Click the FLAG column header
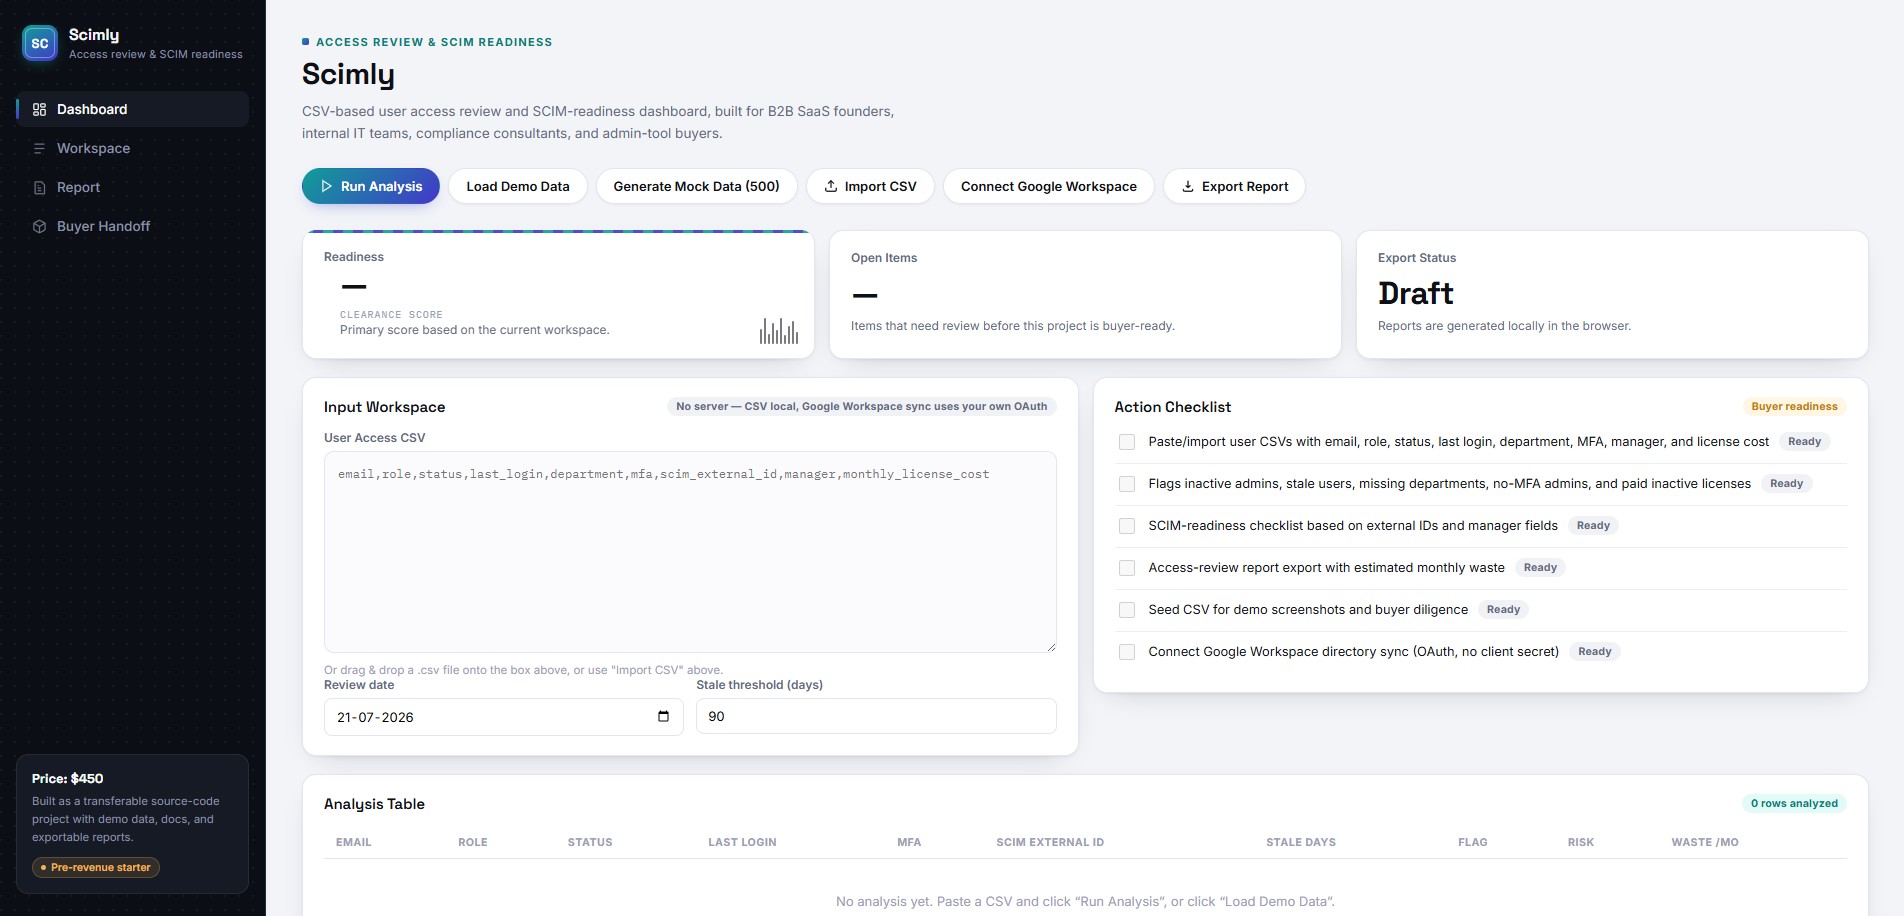 pyautogui.click(x=1473, y=842)
